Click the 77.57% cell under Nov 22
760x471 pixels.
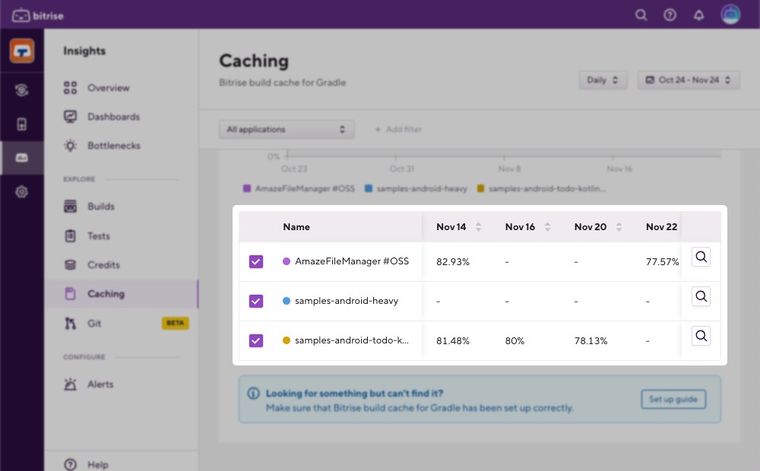(662, 262)
